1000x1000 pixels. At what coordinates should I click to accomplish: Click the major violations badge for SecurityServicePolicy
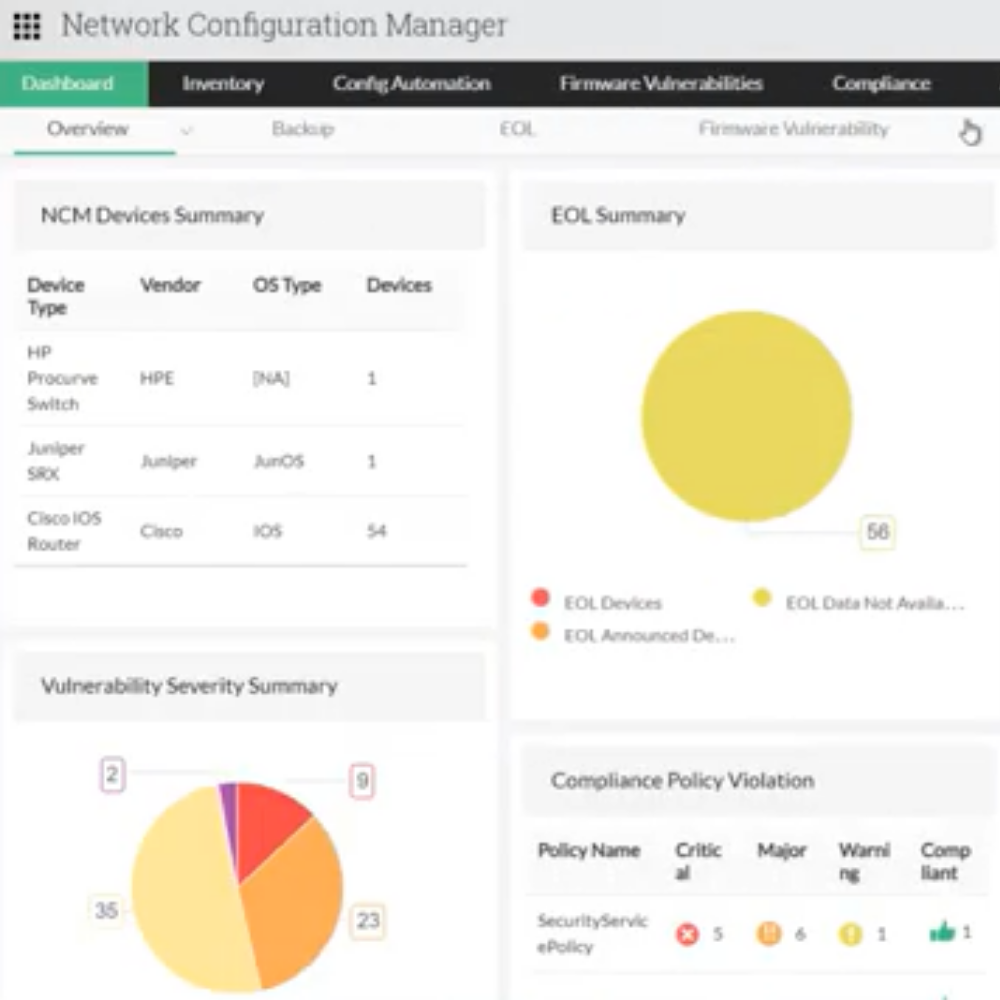coord(766,934)
